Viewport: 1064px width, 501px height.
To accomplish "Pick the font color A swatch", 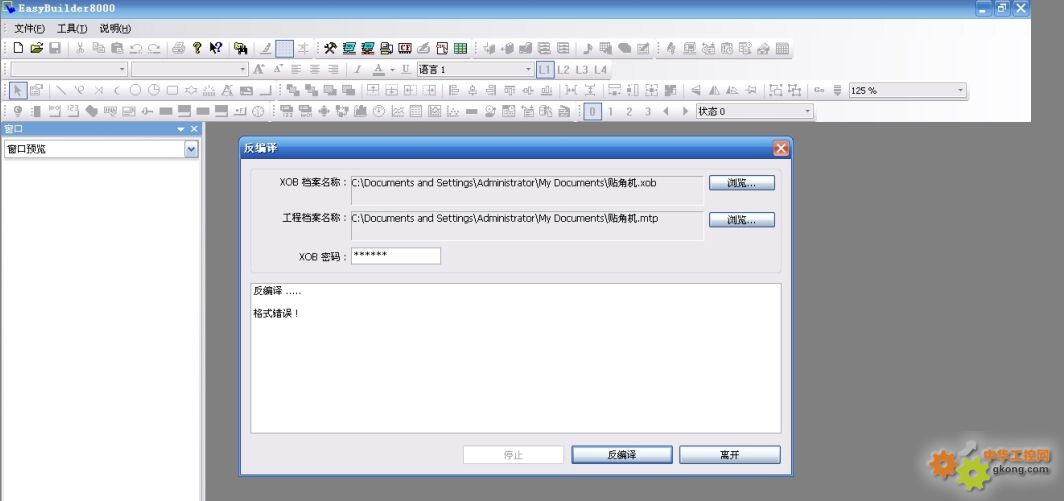I will 379,69.
